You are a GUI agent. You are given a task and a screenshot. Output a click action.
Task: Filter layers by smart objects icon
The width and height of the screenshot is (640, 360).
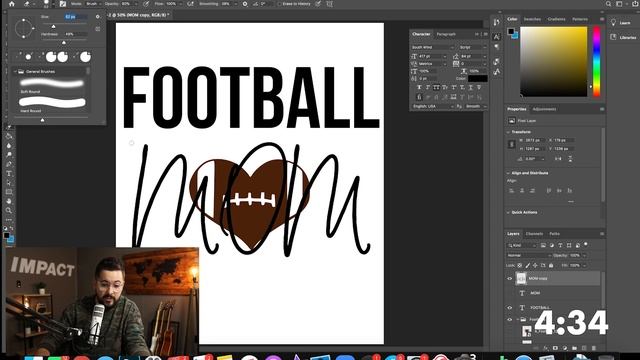[x=578, y=245]
